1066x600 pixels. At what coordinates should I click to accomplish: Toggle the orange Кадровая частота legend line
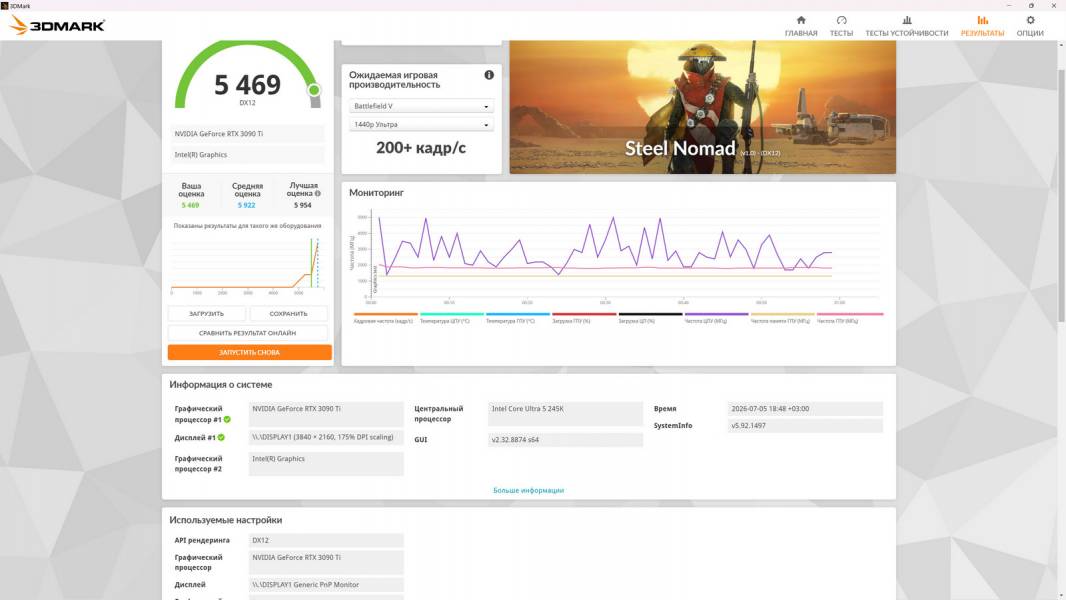pyautogui.click(x=385, y=315)
